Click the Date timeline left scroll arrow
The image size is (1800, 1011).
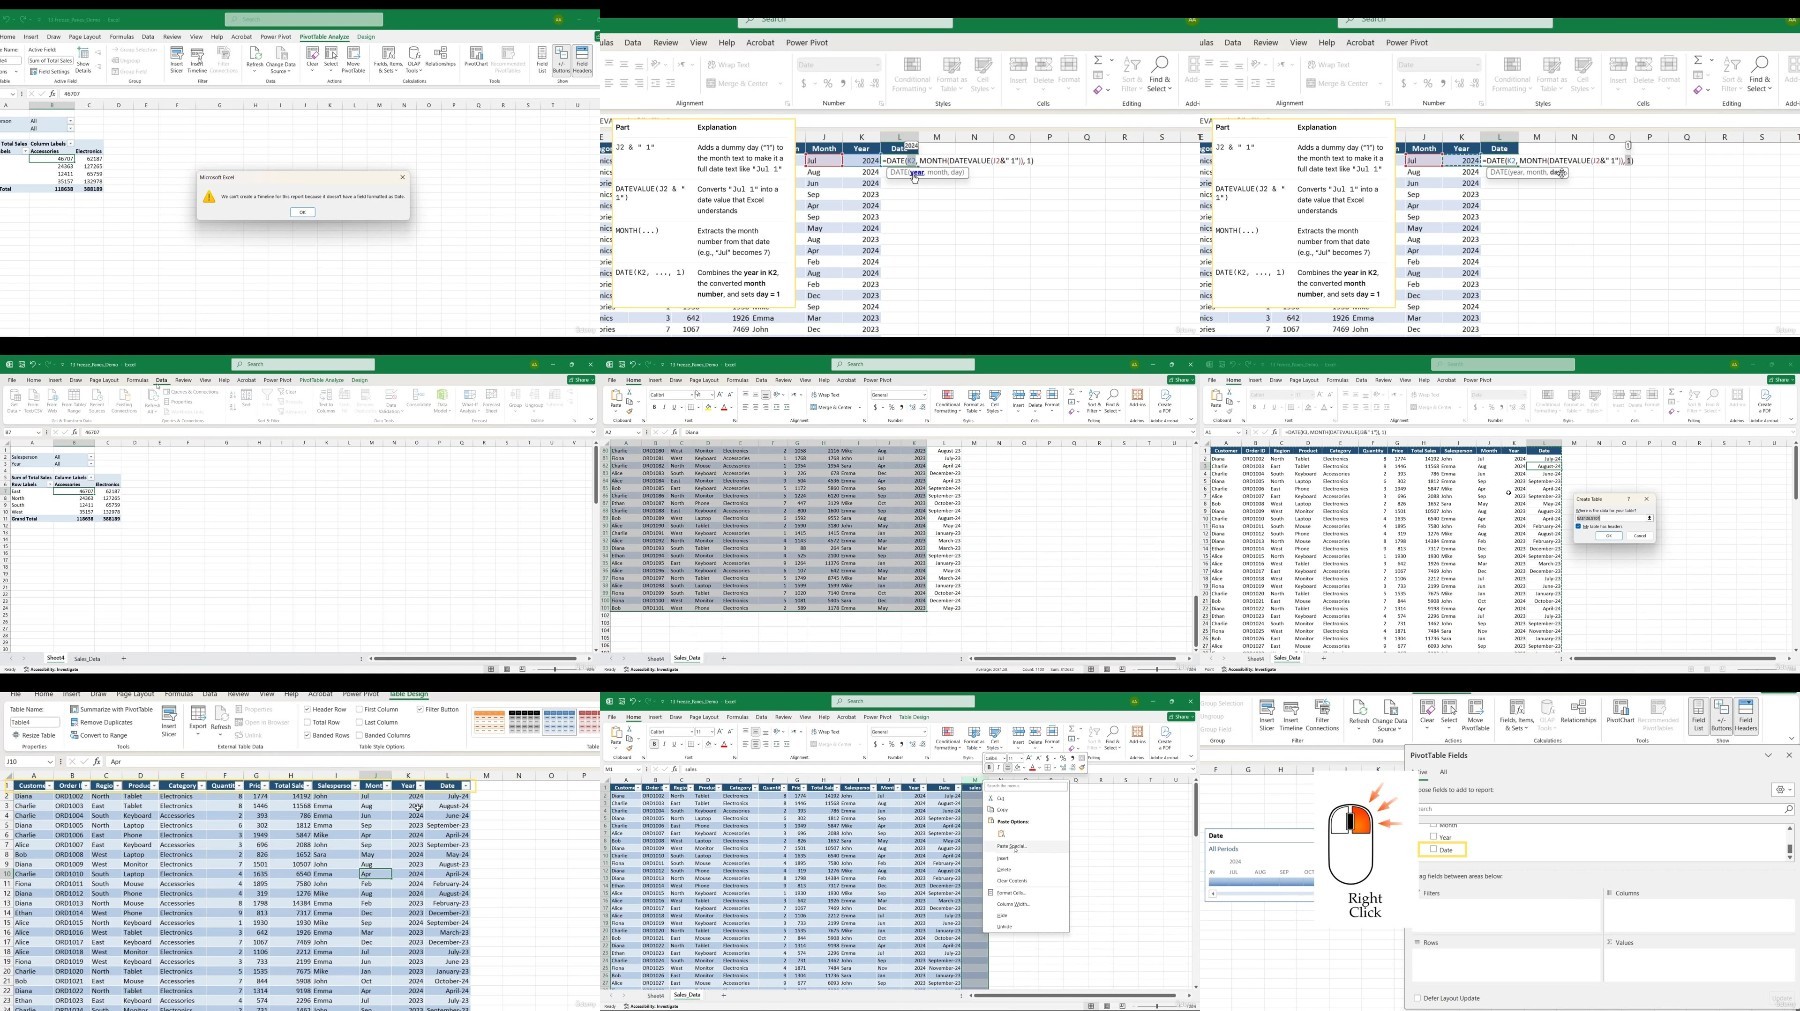coord(1213,893)
